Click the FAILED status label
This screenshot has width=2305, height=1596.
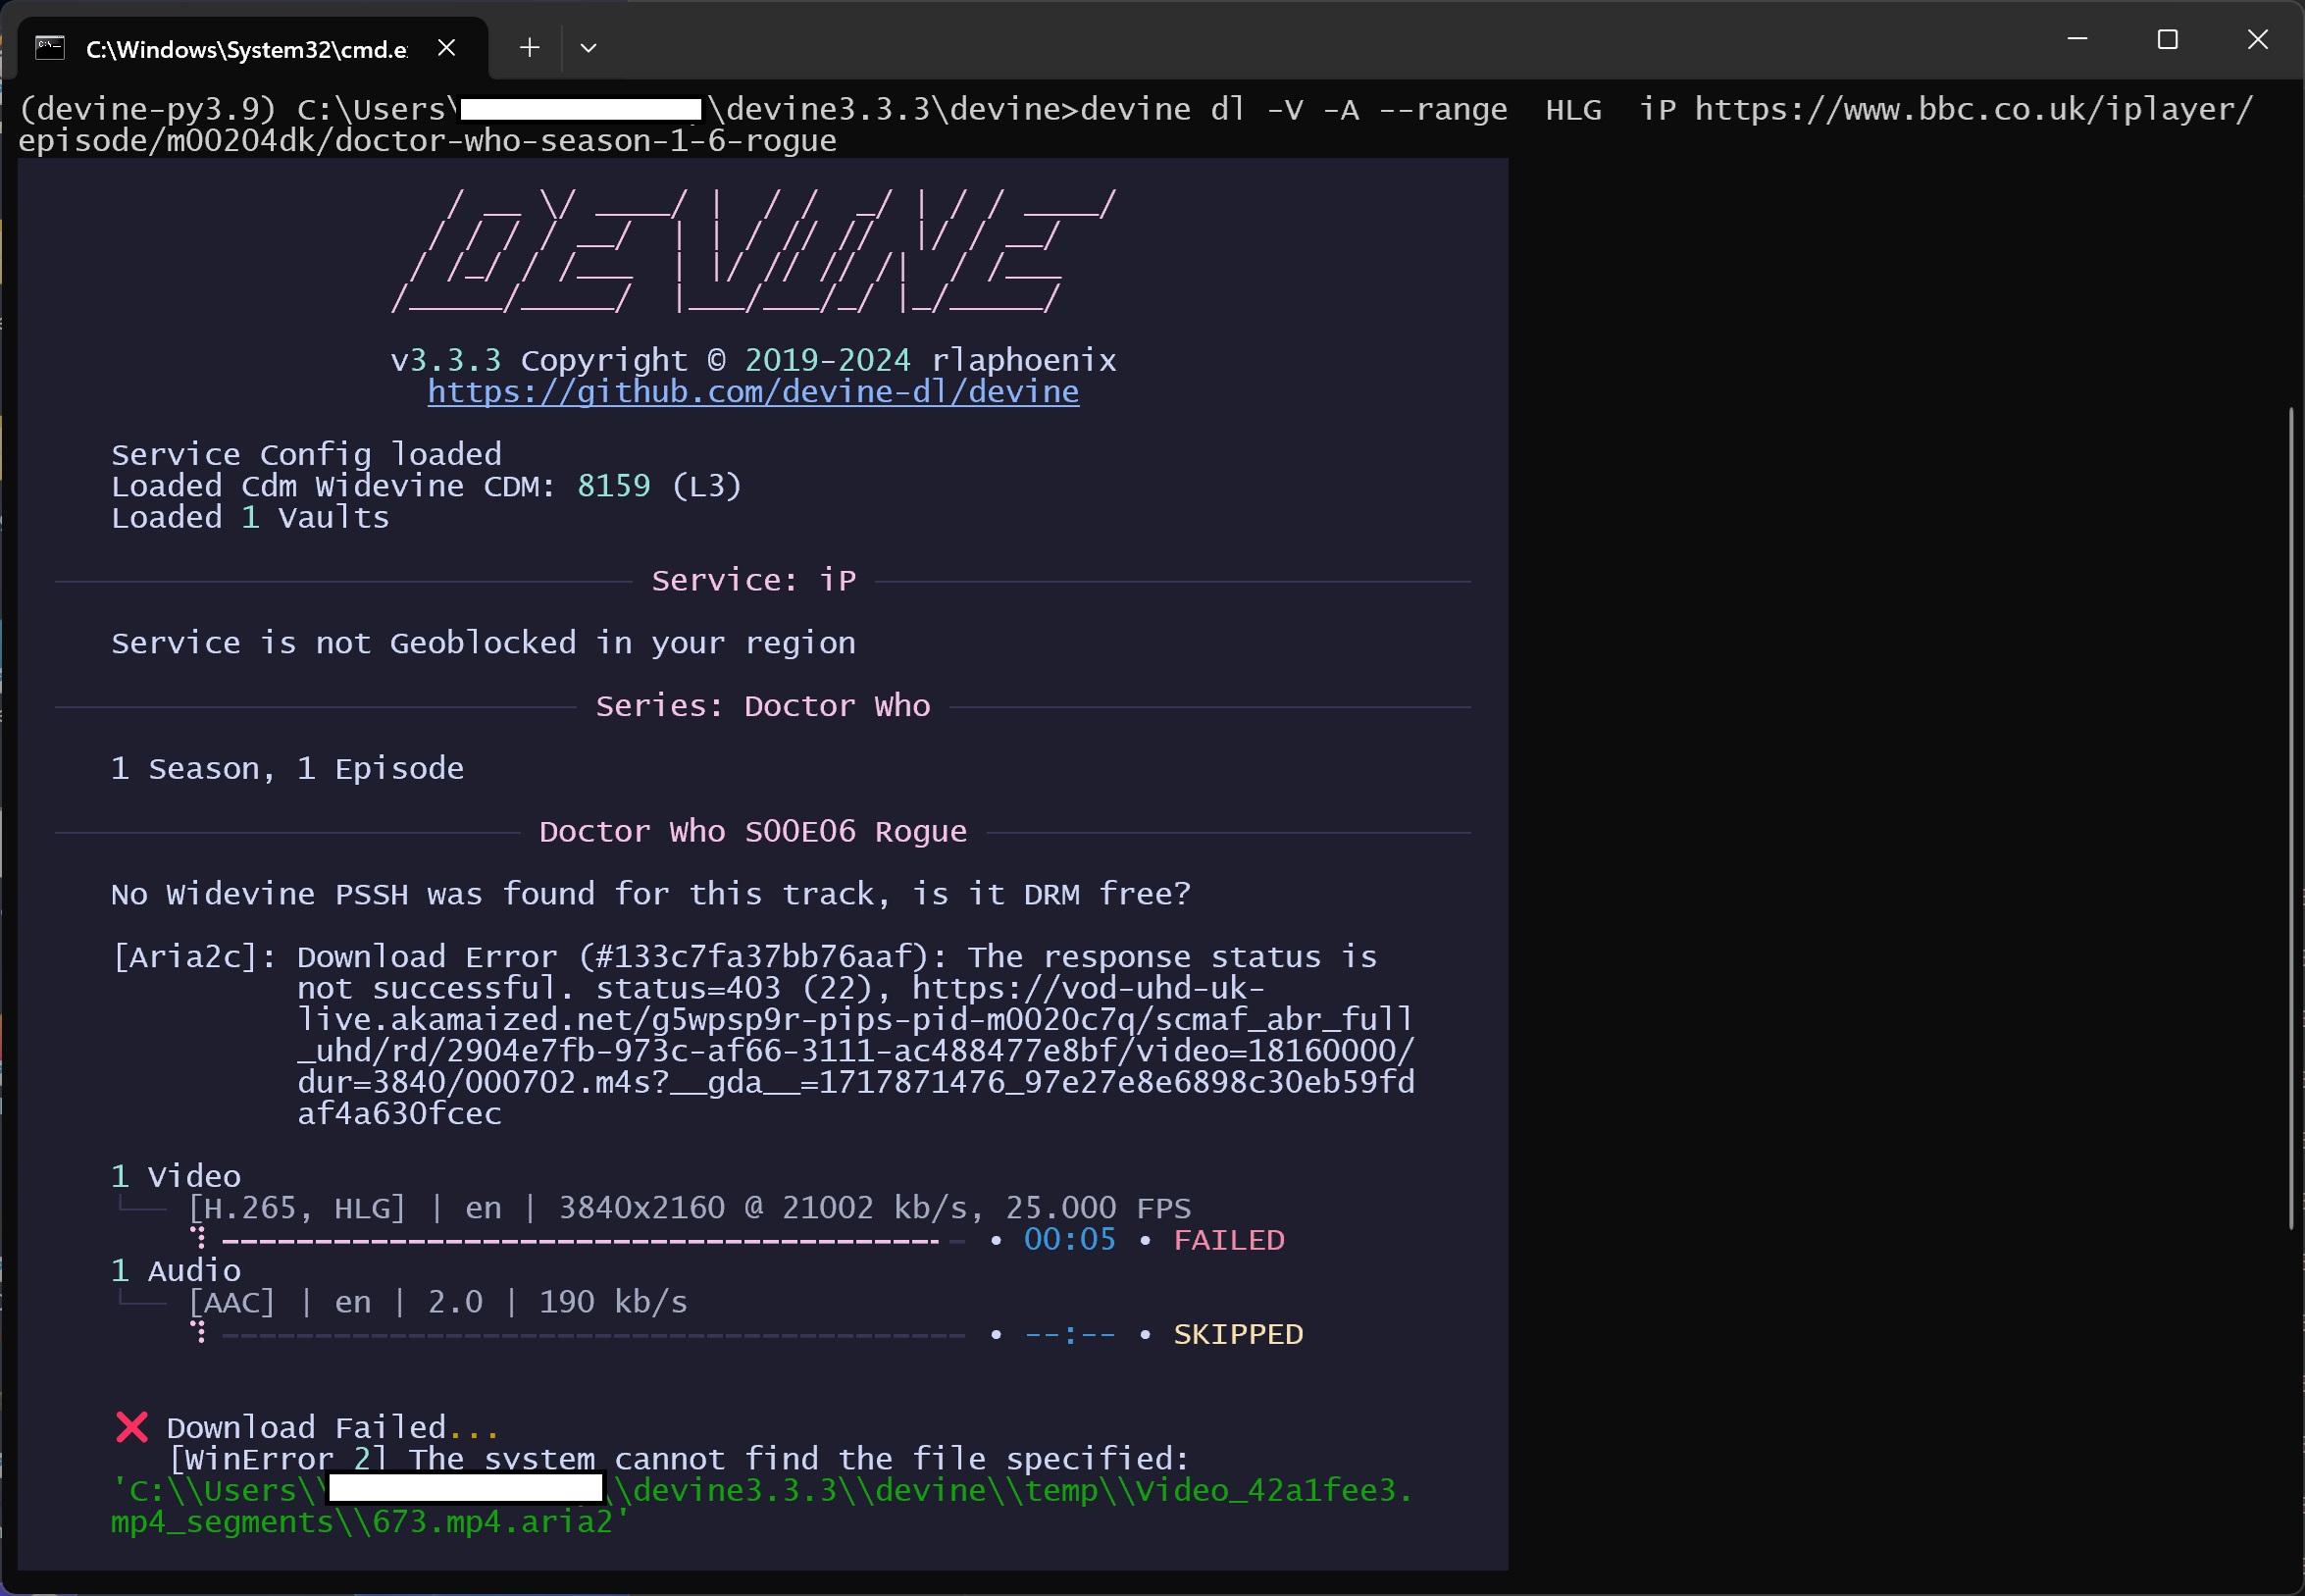pos(1228,1240)
